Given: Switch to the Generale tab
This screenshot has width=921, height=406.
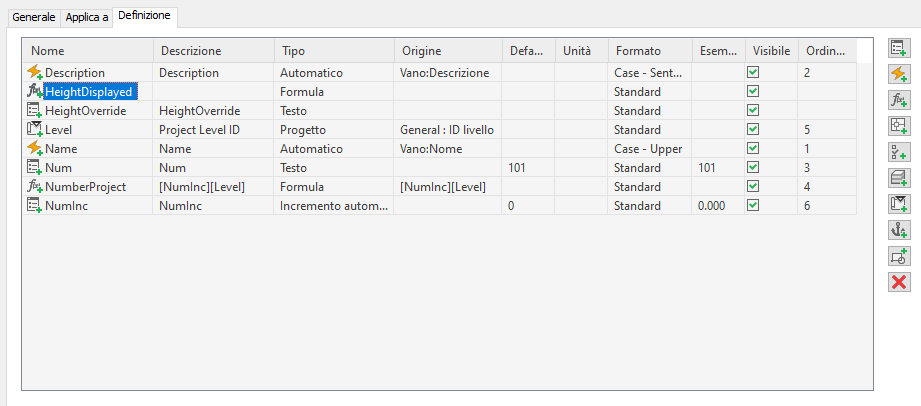Looking at the screenshot, I should pos(33,17).
